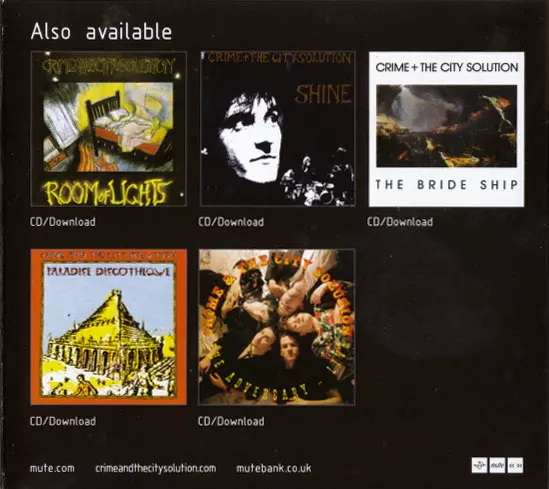Select The Adversary Live album cover

277,327
